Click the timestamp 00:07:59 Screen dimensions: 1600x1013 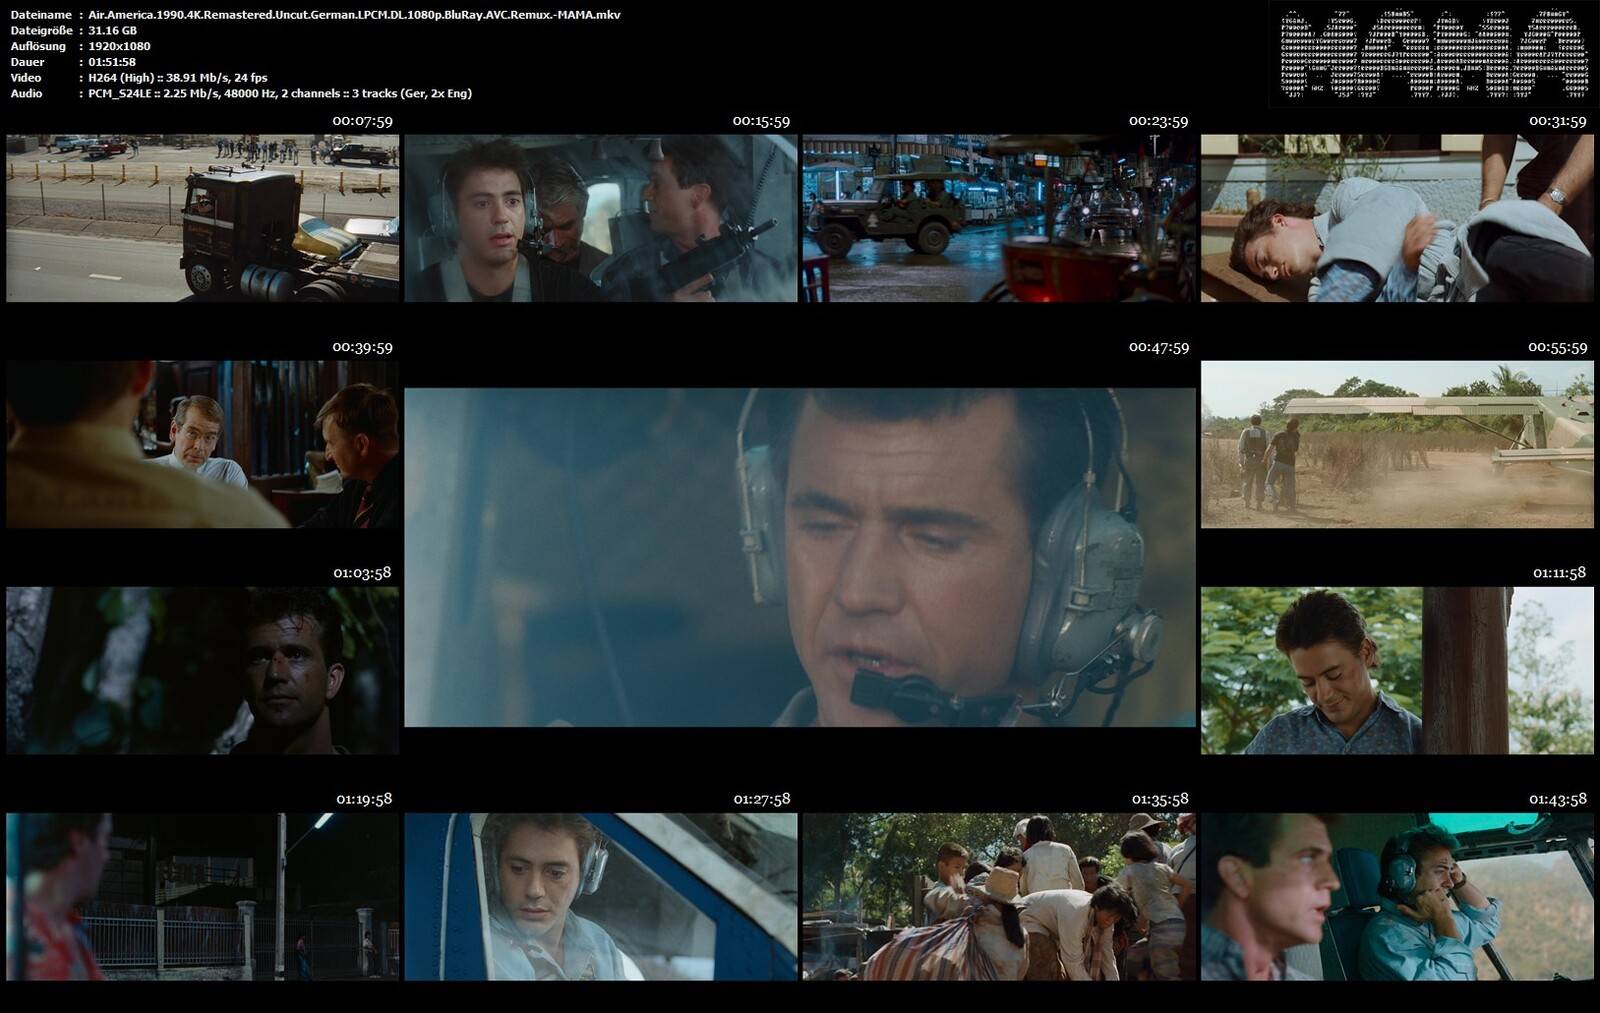tap(362, 121)
